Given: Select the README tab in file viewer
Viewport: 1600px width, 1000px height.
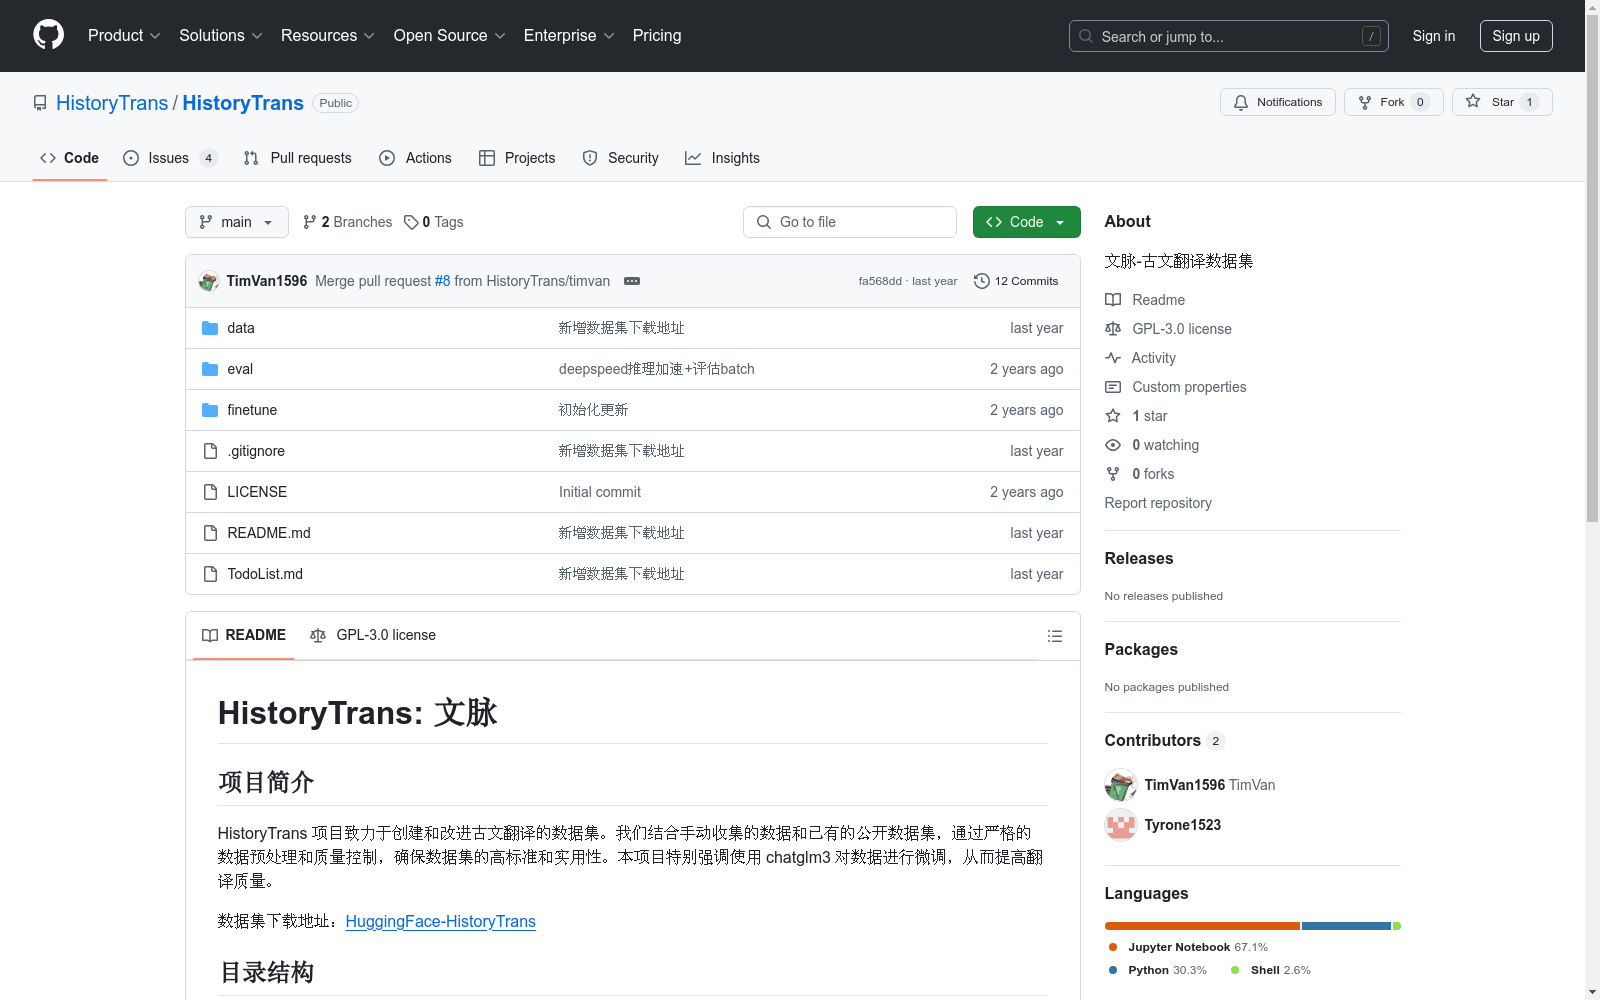Looking at the screenshot, I should click(x=244, y=635).
